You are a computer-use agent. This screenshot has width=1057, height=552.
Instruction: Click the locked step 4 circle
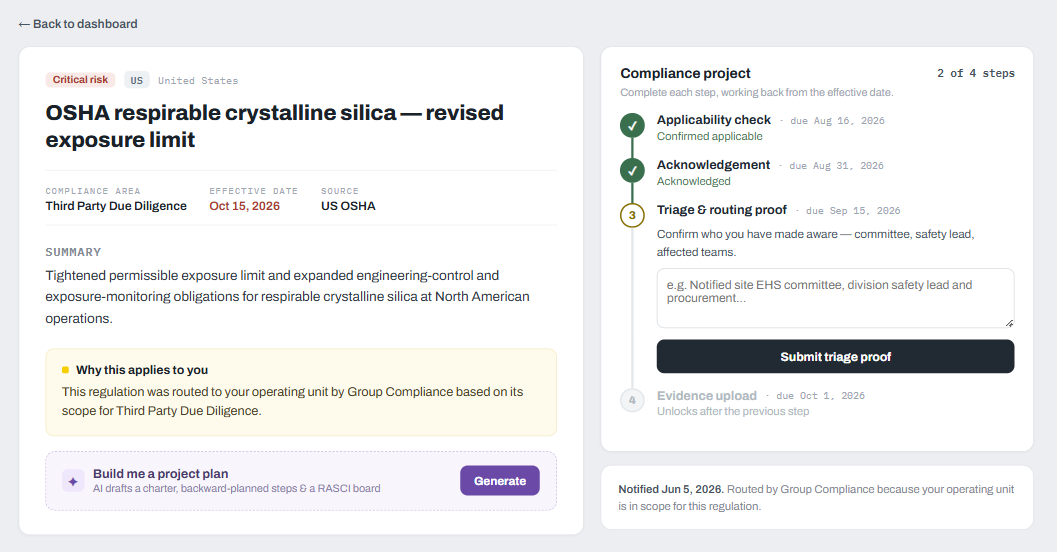tap(632, 400)
